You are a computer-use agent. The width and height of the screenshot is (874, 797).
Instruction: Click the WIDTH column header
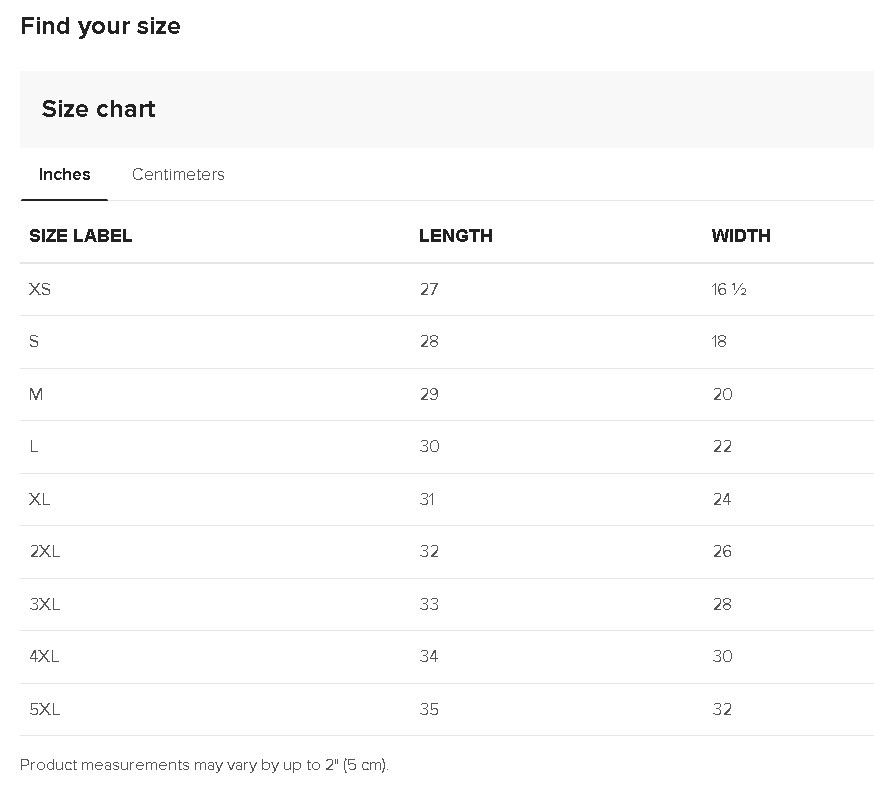(x=741, y=236)
